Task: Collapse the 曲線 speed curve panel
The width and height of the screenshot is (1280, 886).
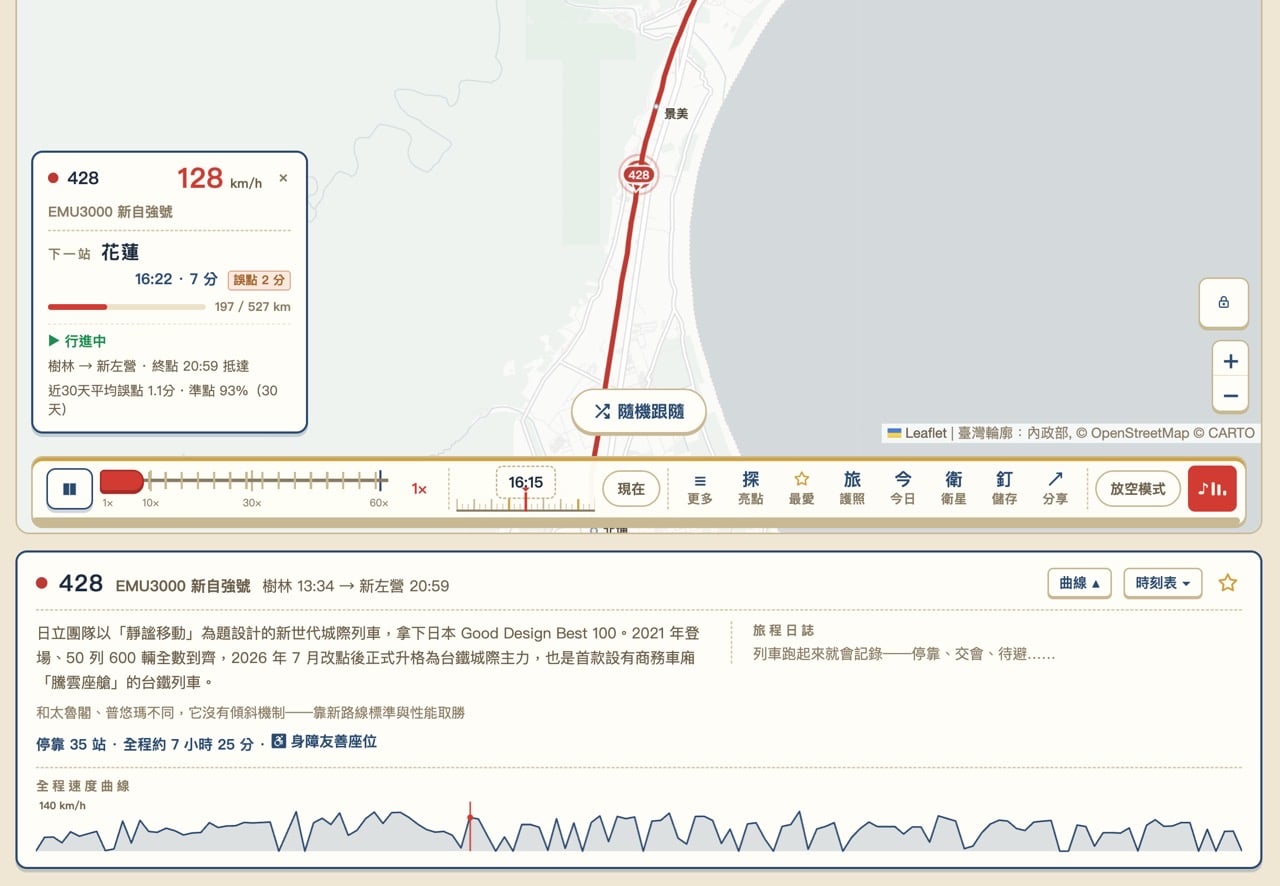Action: (x=1079, y=583)
